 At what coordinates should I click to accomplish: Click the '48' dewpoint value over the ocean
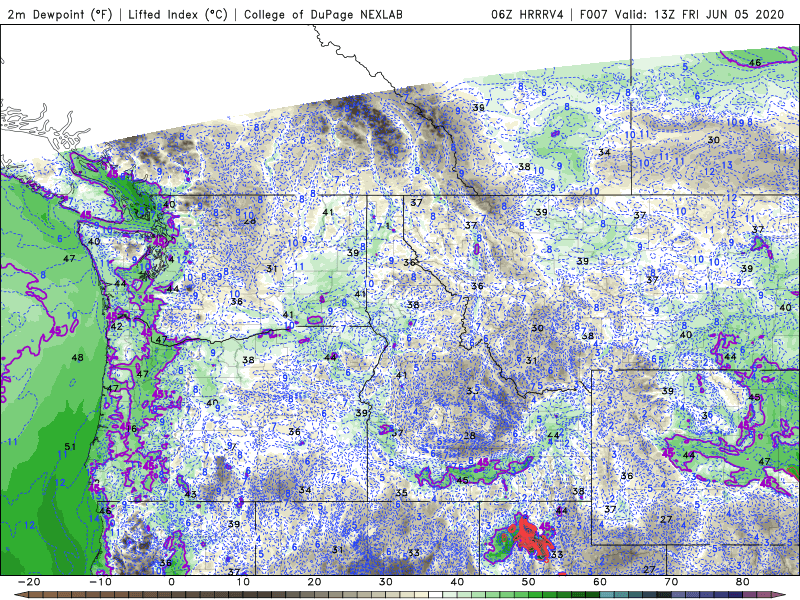[78, 358]
